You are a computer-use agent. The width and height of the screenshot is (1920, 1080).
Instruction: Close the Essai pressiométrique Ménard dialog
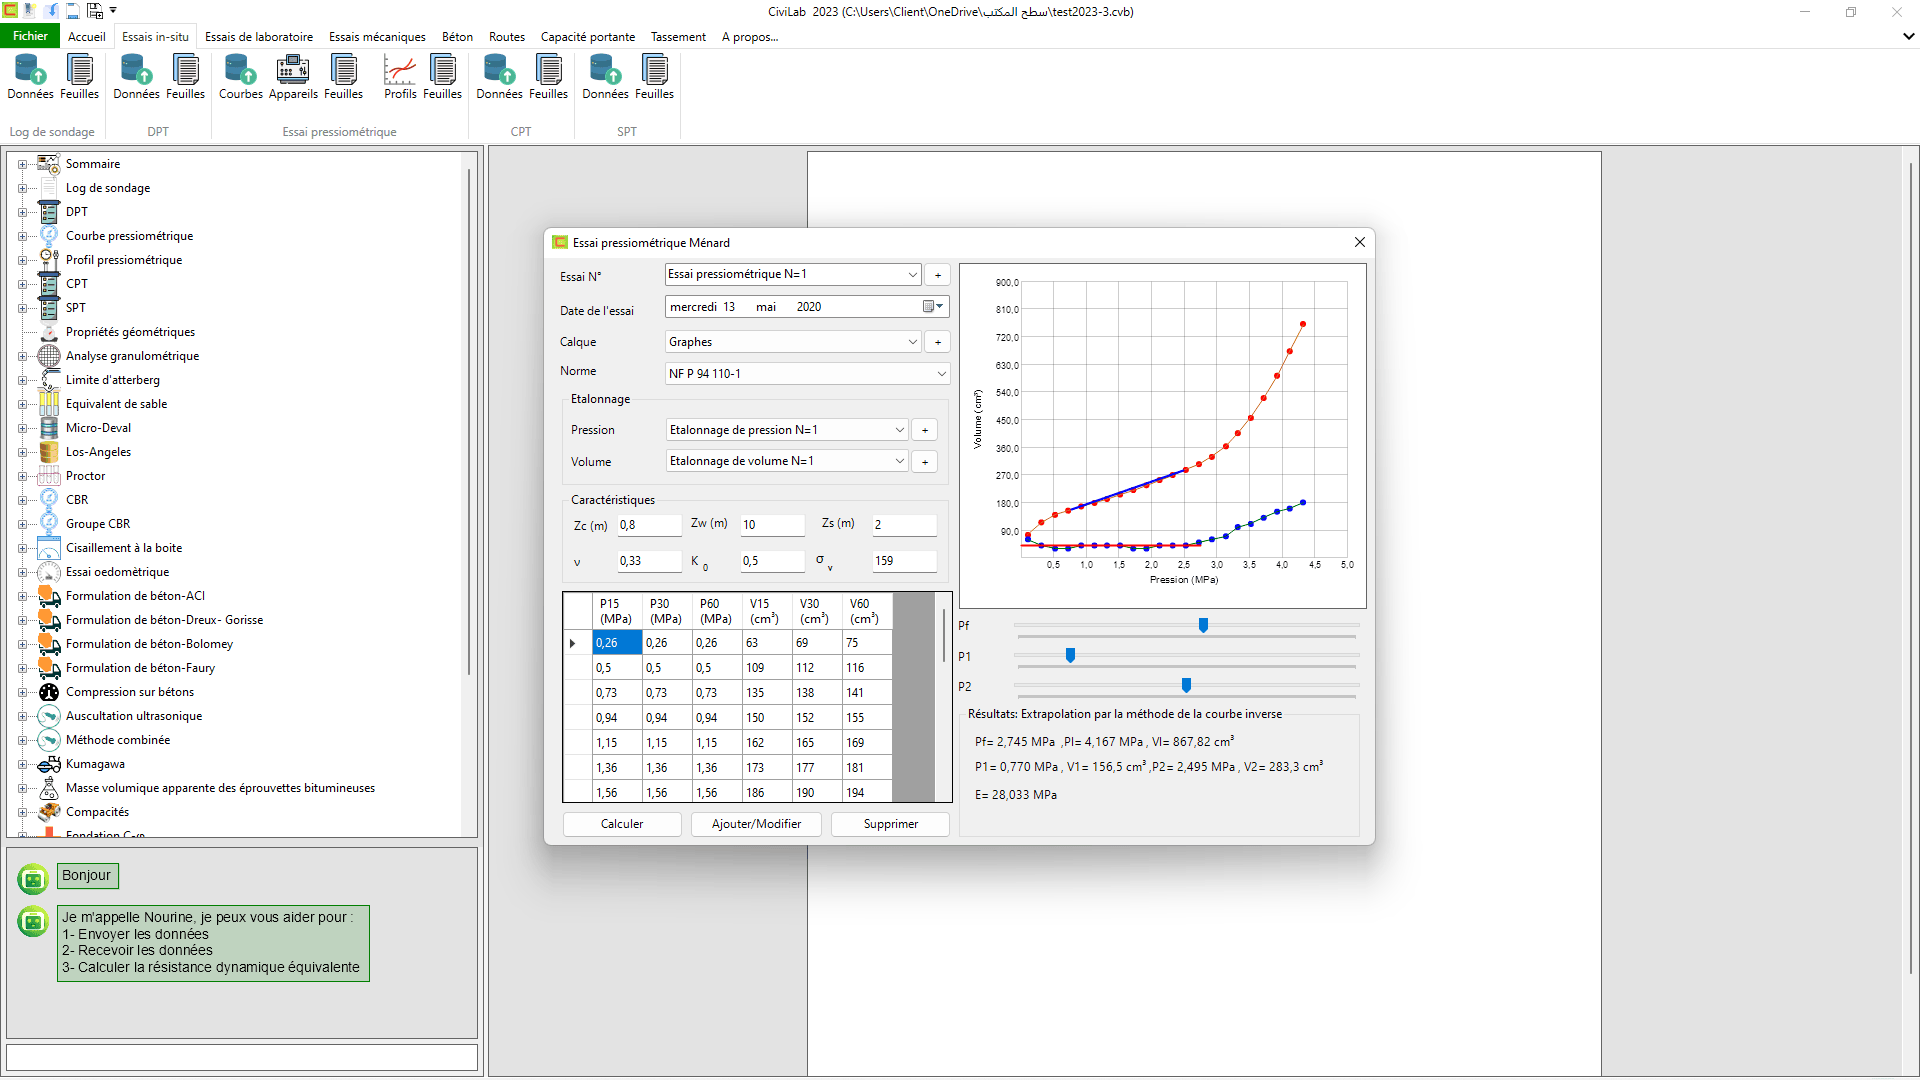(1359, 242)
